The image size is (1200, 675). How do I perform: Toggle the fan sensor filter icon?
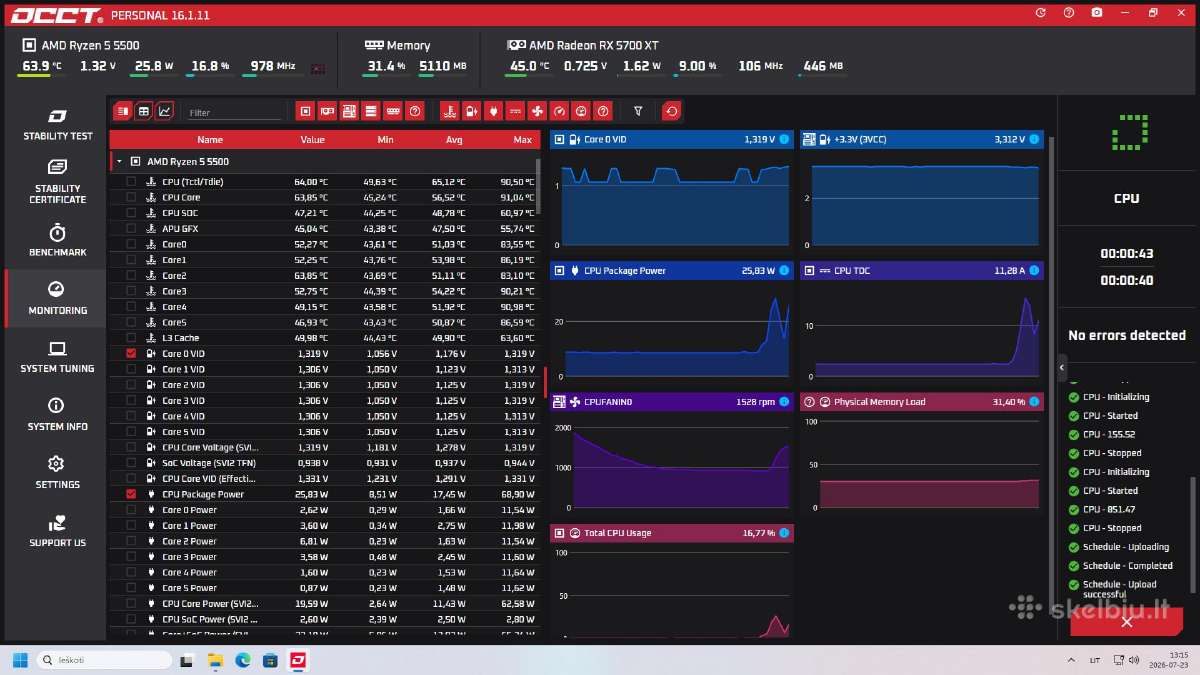pos(537,111)
